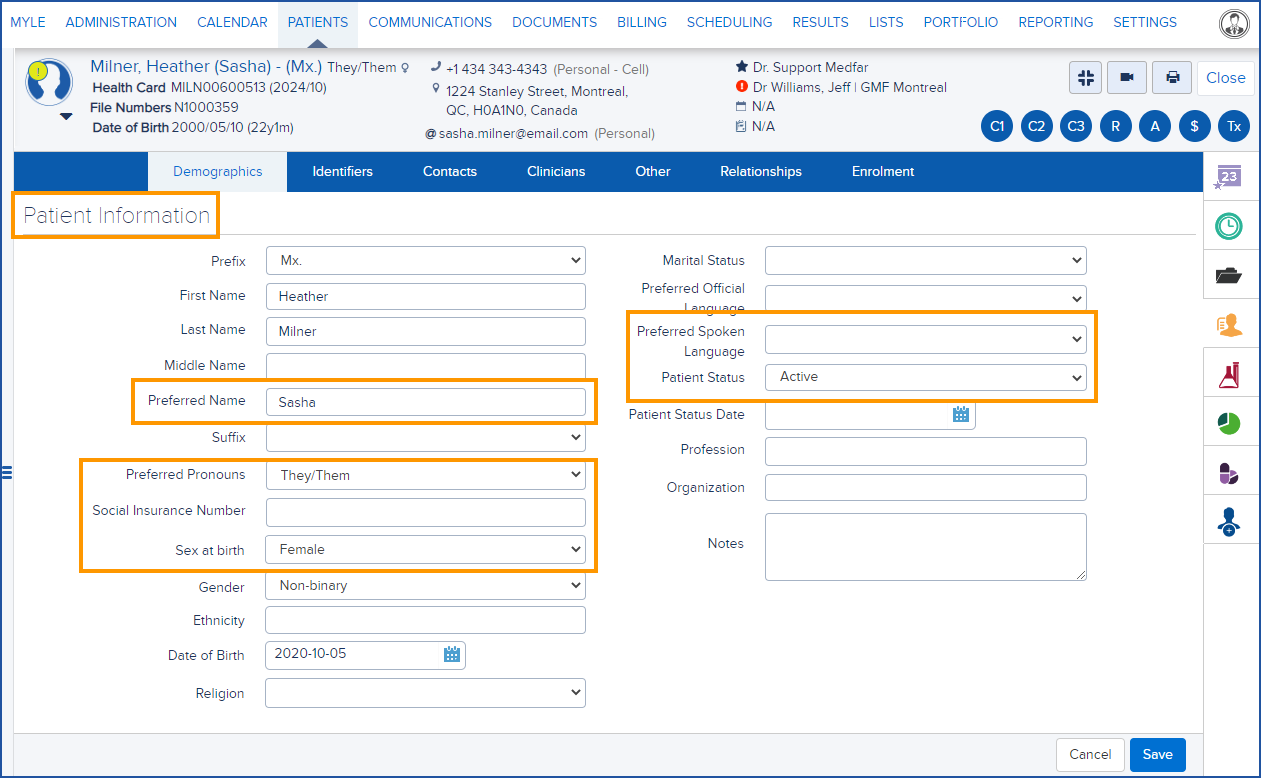Click the Tx circle button in the header
Screen dimensions: 1261x778
(x=1233, y=126)
